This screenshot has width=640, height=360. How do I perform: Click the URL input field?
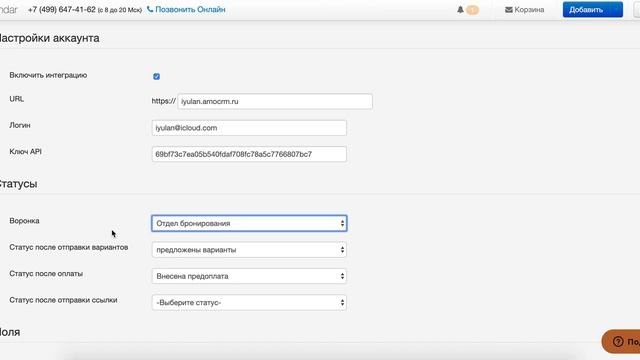[275, 101]
